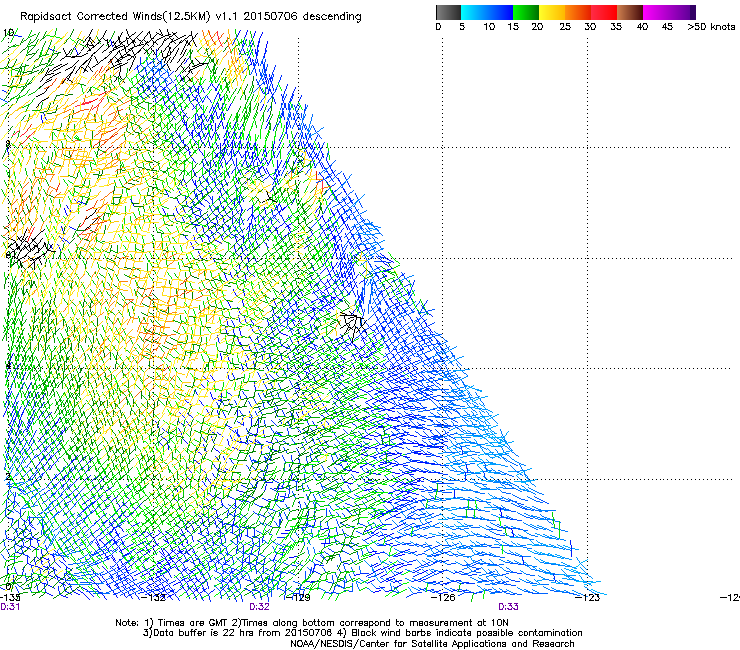Click the latitude 10 label at top-left corner
Screen dimensions: 740x650
(8, 33)
